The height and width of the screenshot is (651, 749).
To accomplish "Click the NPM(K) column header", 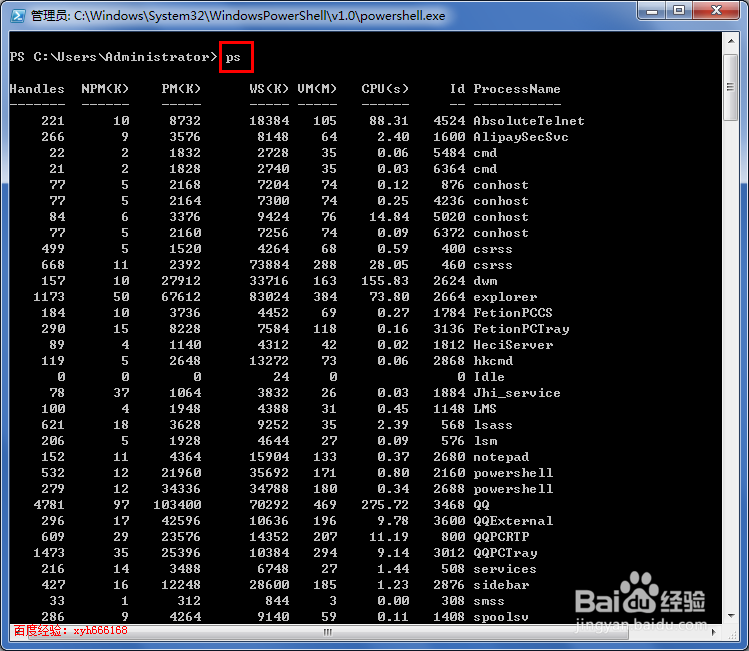I will [x=105, y=89].
